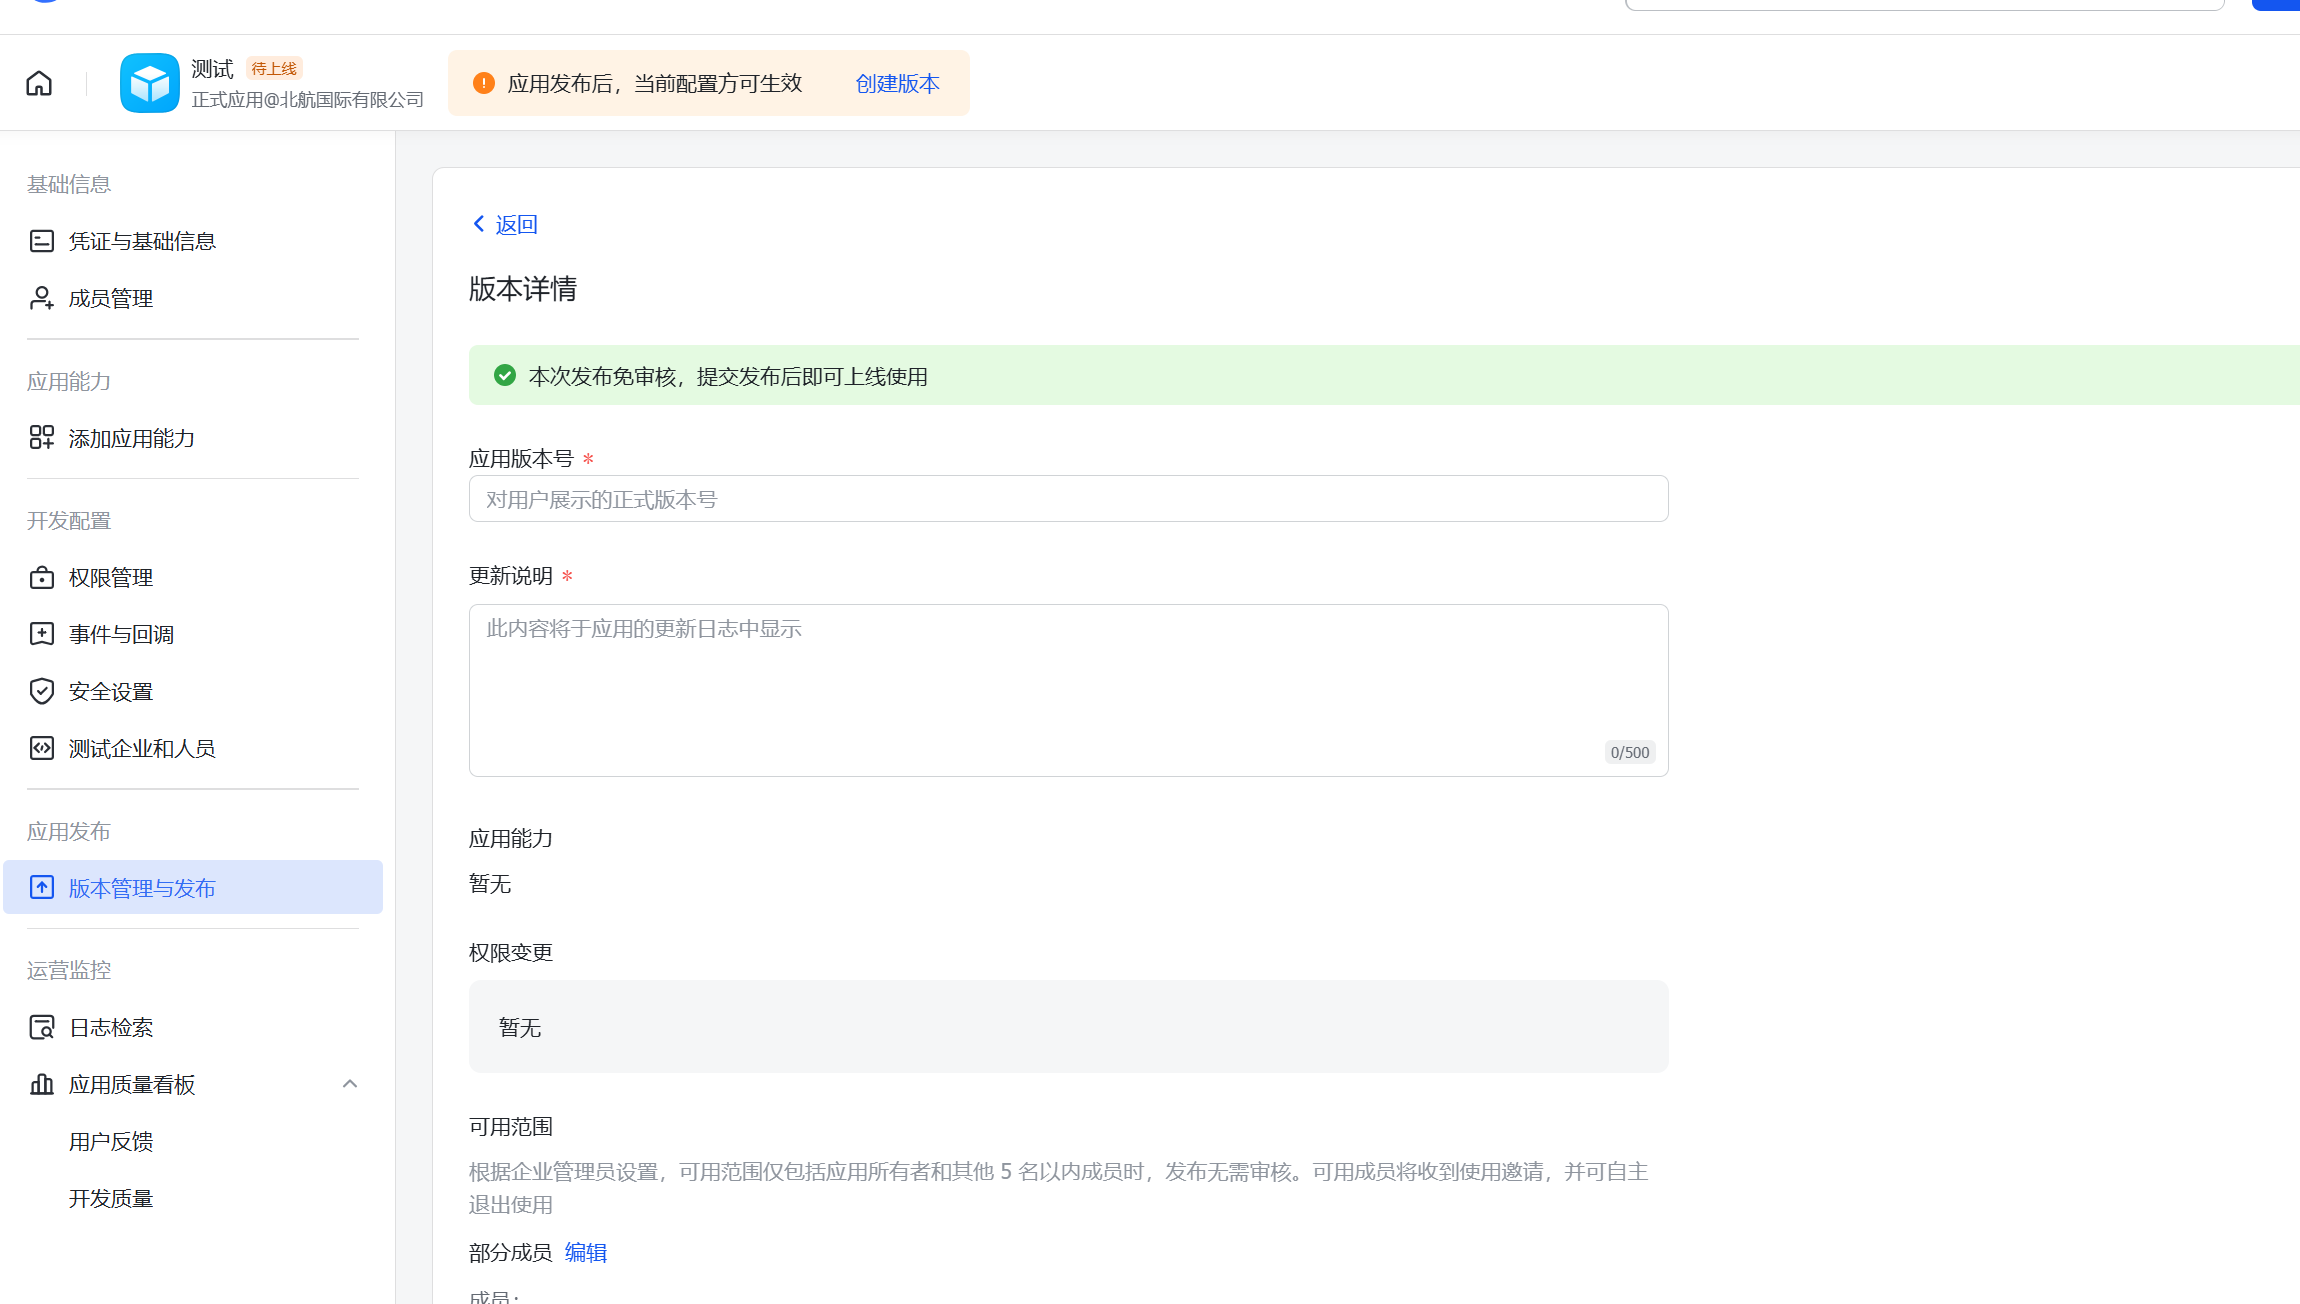Click 编辑 next to 部分成员
2300x1304 pixels.
point(586,1252)
